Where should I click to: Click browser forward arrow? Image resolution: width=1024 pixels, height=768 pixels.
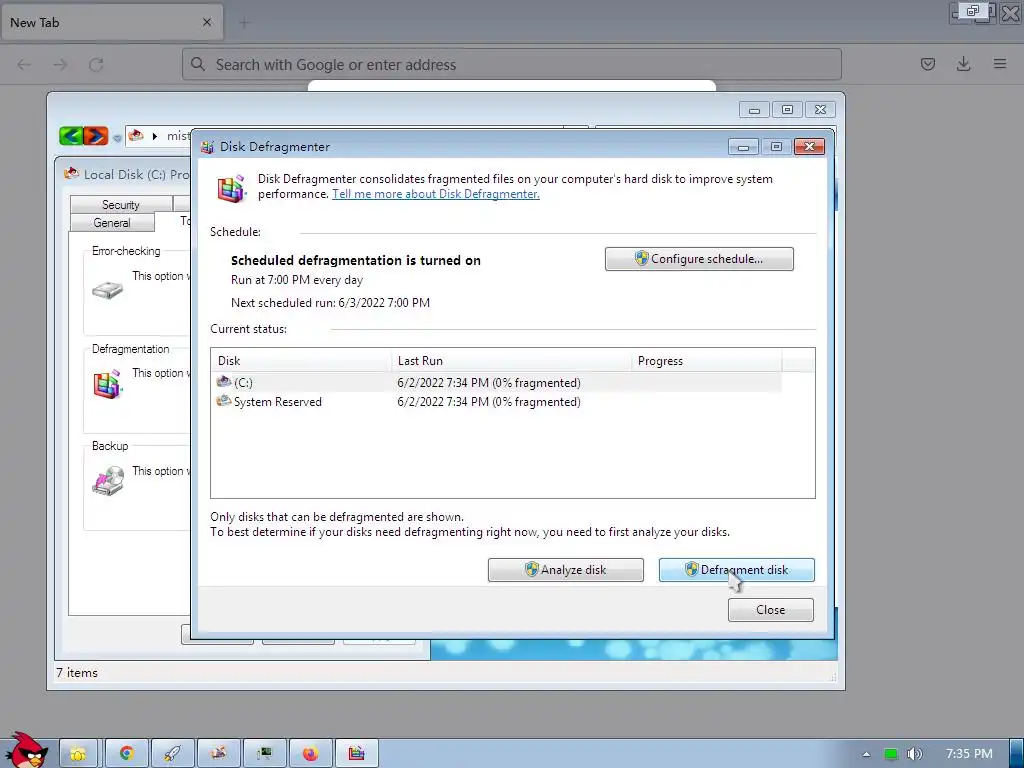coord(60,65)
